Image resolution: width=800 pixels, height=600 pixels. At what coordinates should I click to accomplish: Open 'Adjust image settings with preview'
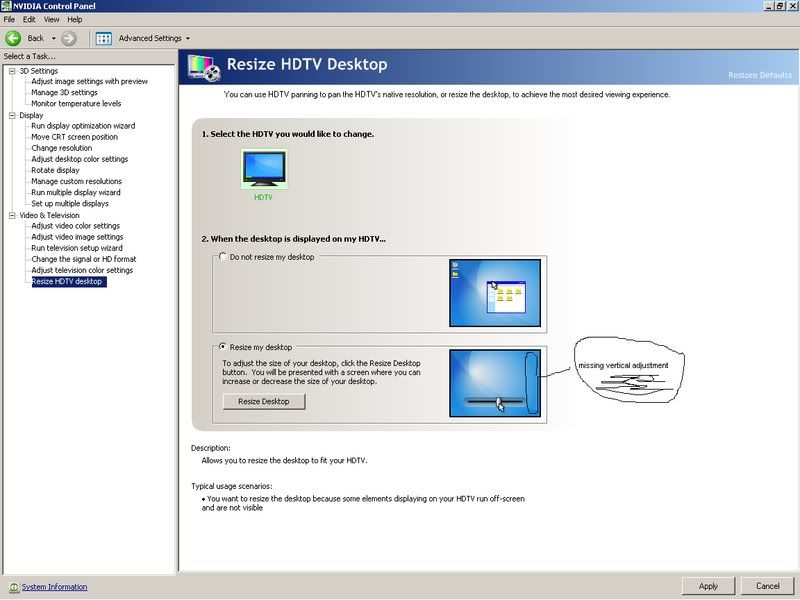[89, 82]
